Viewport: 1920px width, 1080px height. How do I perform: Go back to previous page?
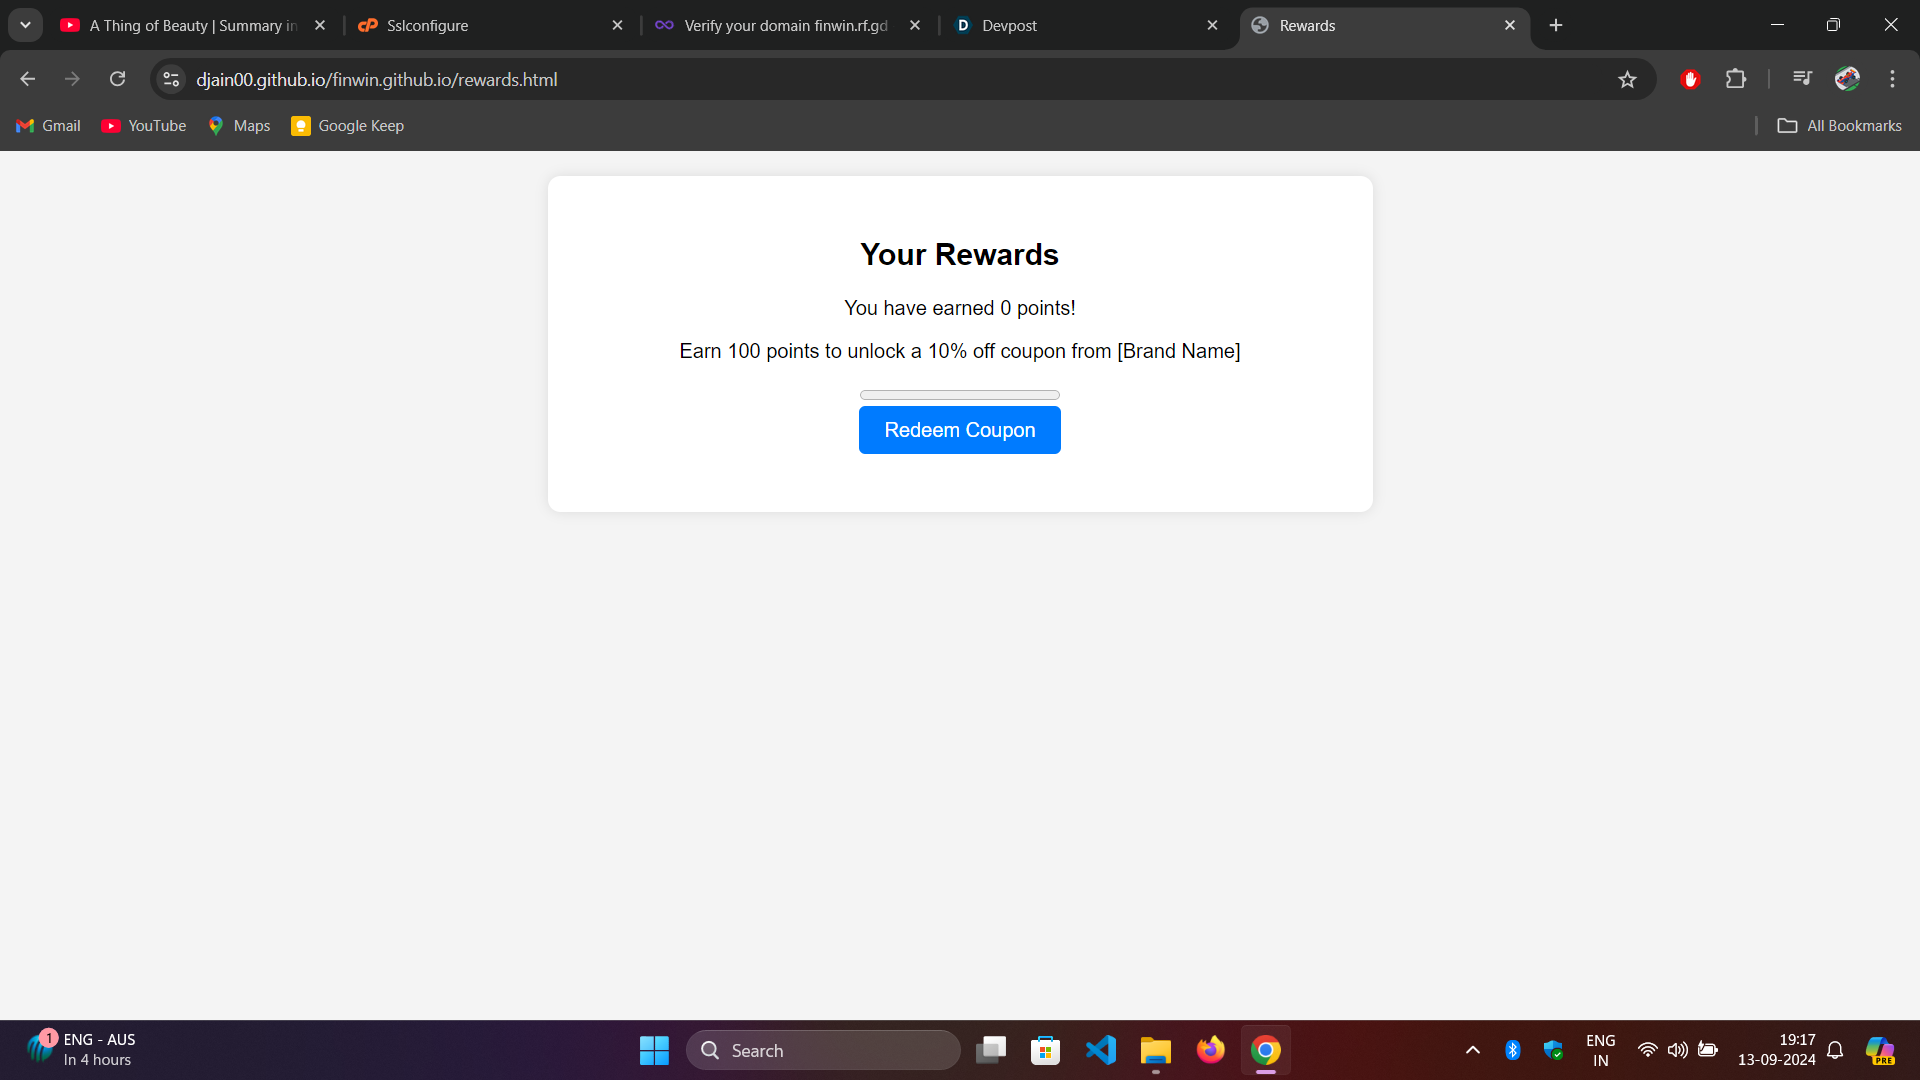28,79
